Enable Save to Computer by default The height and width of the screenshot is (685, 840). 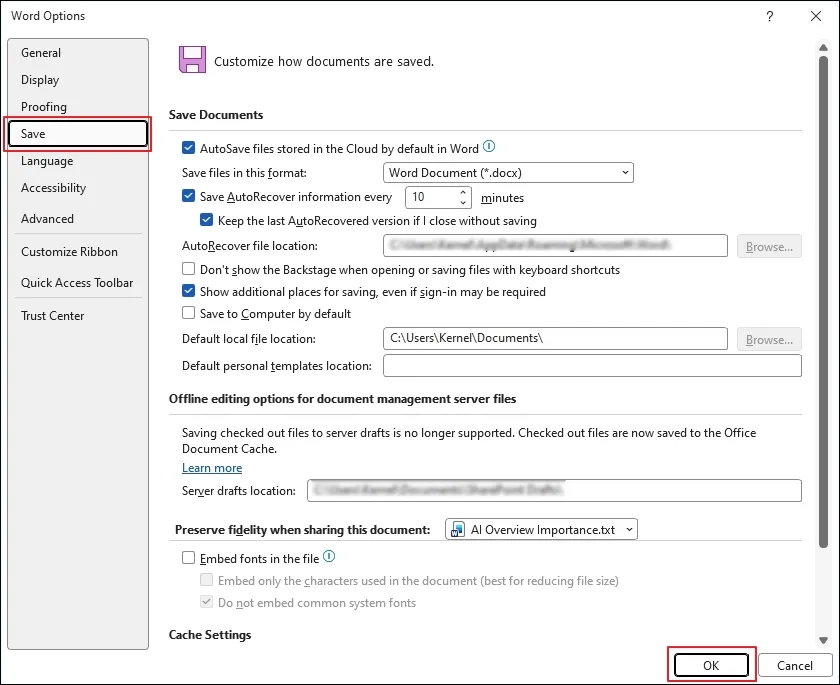[189, 313]
